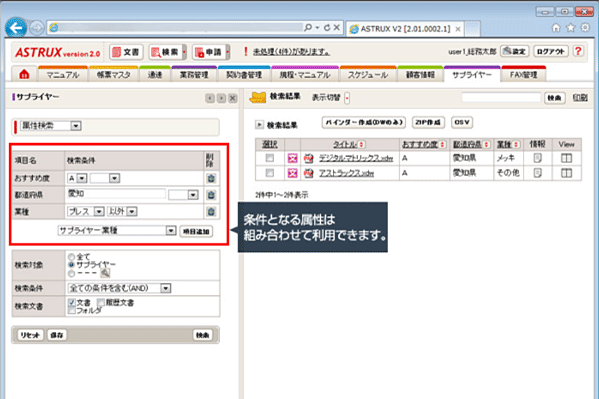Sort by タイトル column arrows
Image resolution: width=599 pixels, height=399 pixels.
click(361, 144)
